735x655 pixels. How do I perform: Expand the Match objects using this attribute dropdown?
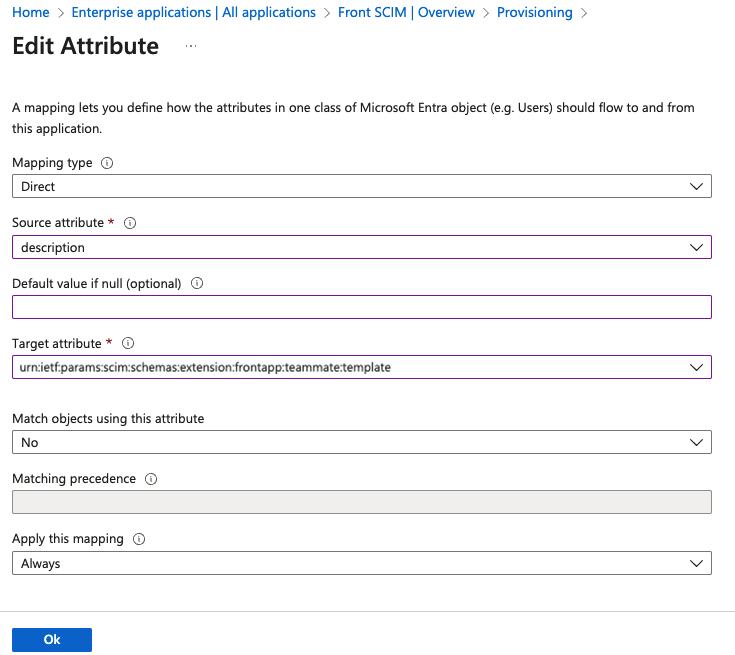click(x=362, y=442)
